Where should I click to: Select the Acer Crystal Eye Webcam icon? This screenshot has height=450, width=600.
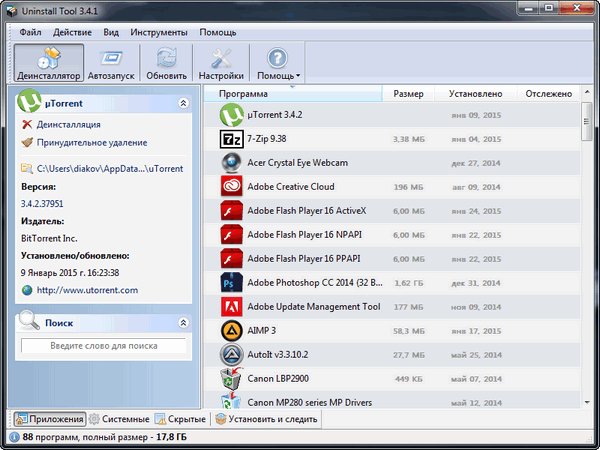[232, 162]
